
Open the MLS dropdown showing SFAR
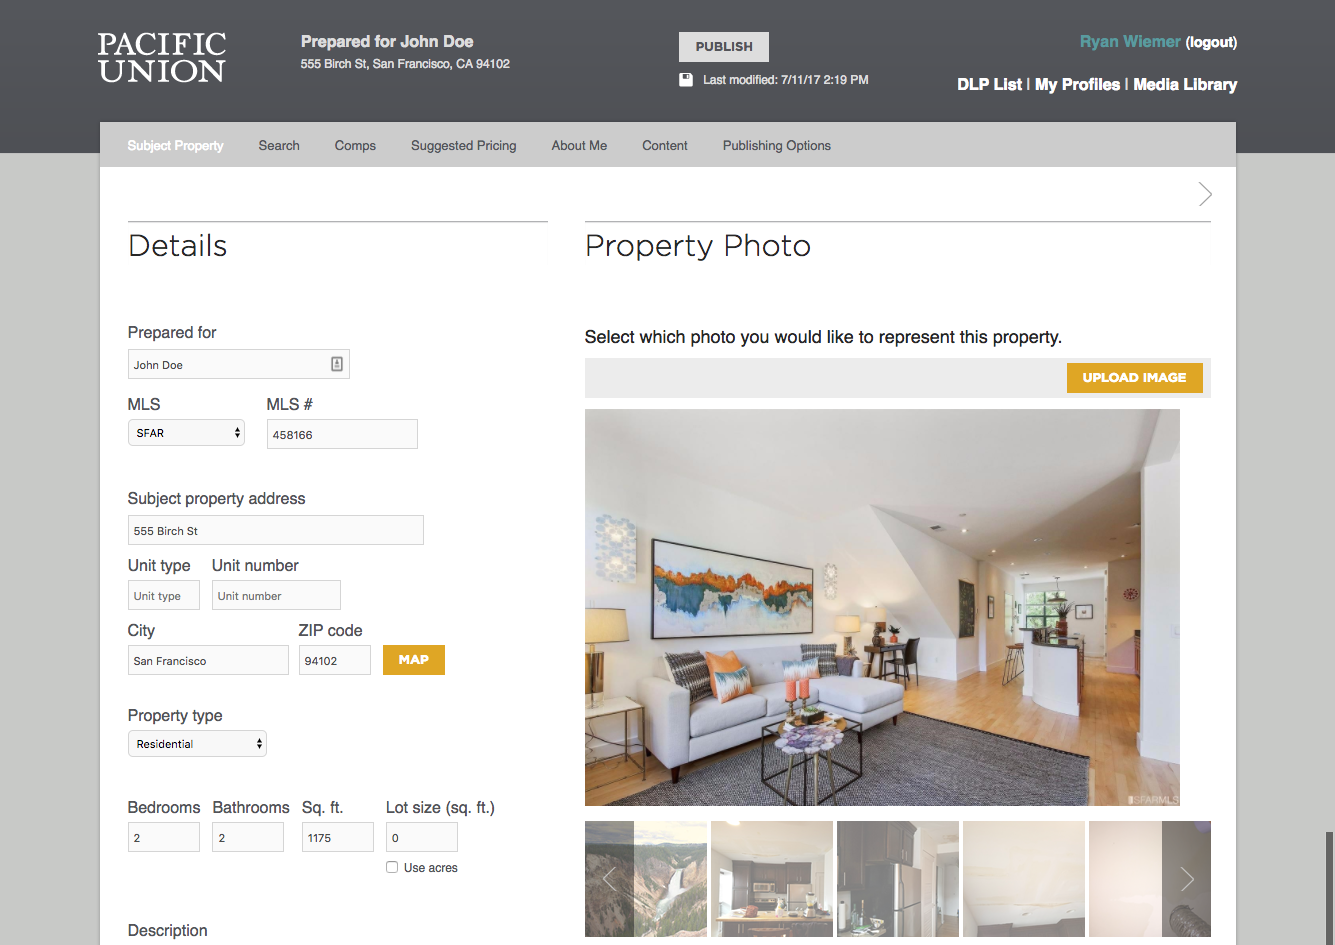tap(186, 433)
